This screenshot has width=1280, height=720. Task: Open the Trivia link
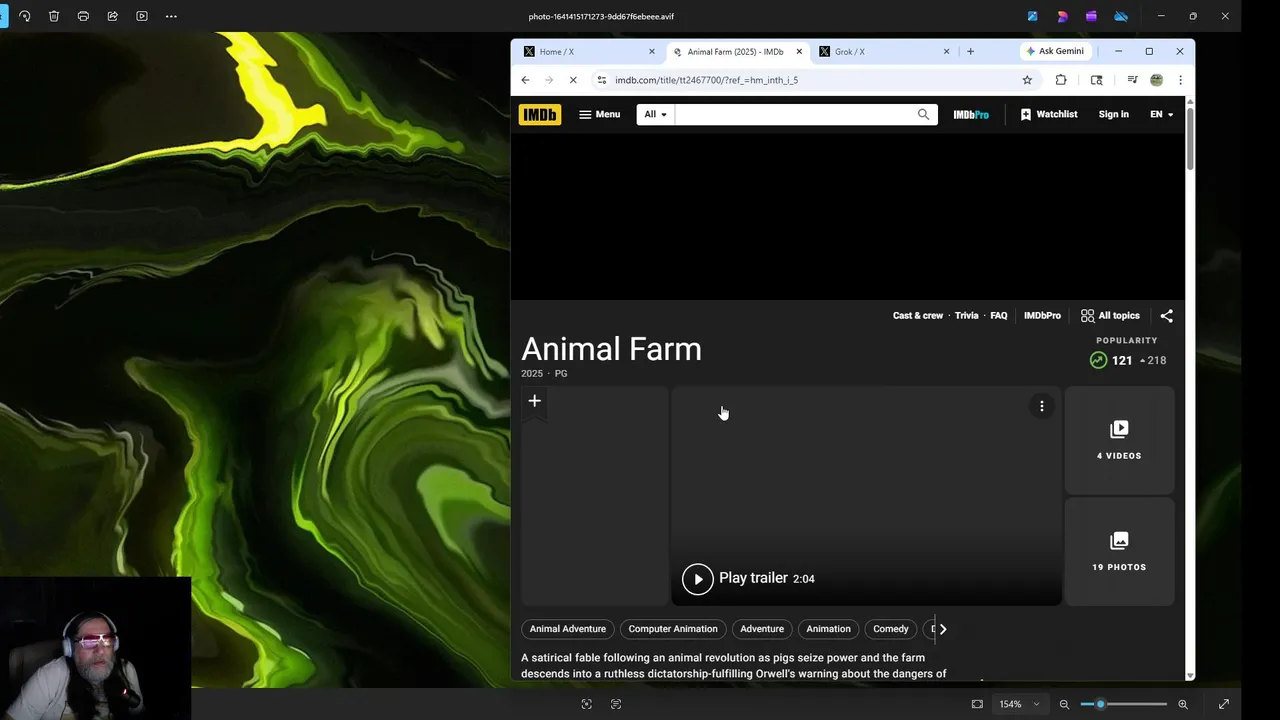point(966,316)
